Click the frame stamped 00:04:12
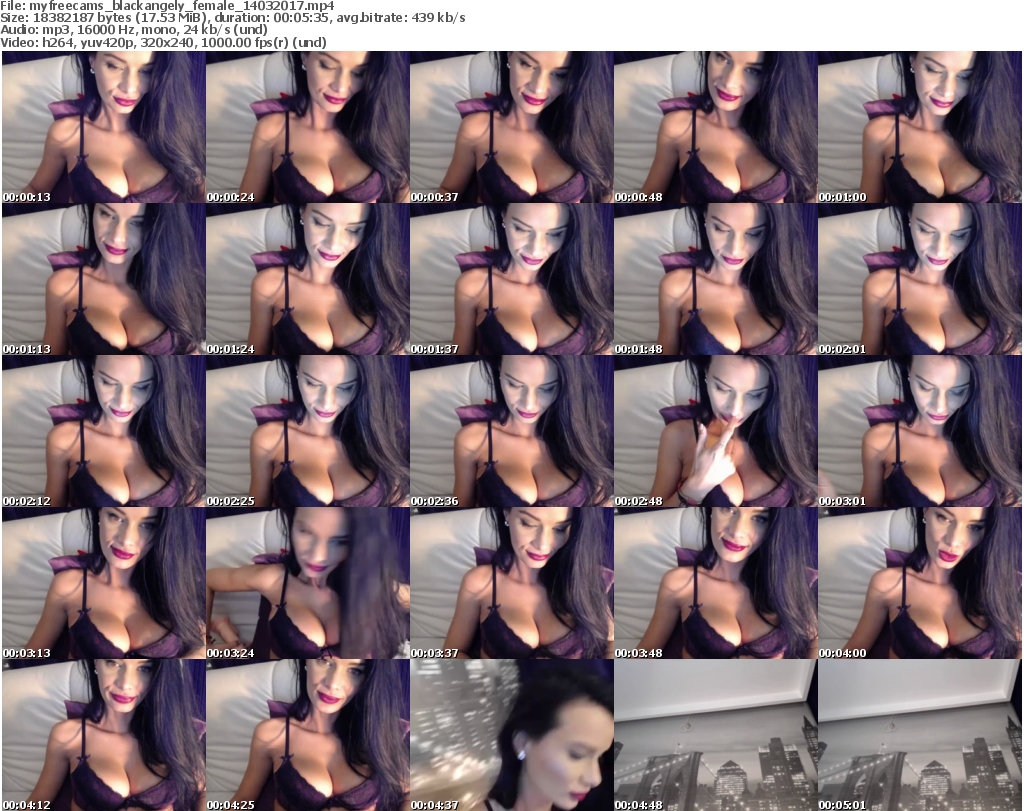Image resolution: width=1024 pixels, height=811 pixels. [103, 735]
